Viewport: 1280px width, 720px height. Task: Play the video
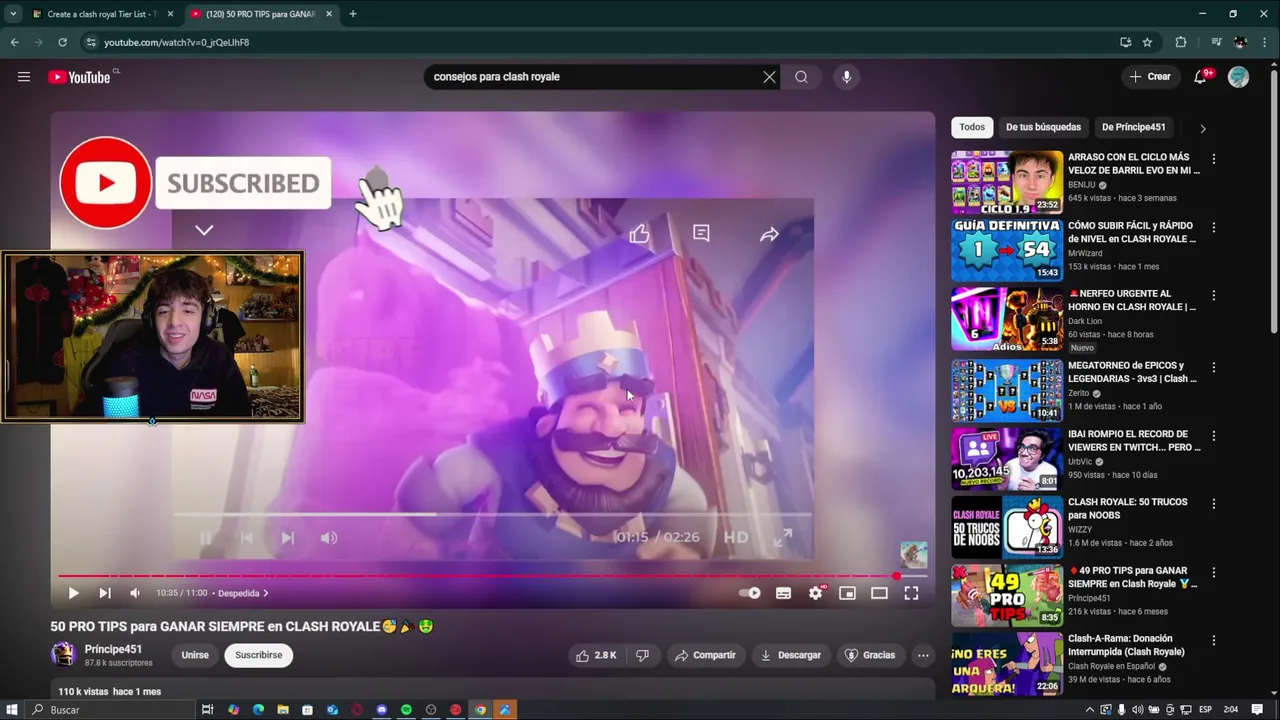click(73, 593)
